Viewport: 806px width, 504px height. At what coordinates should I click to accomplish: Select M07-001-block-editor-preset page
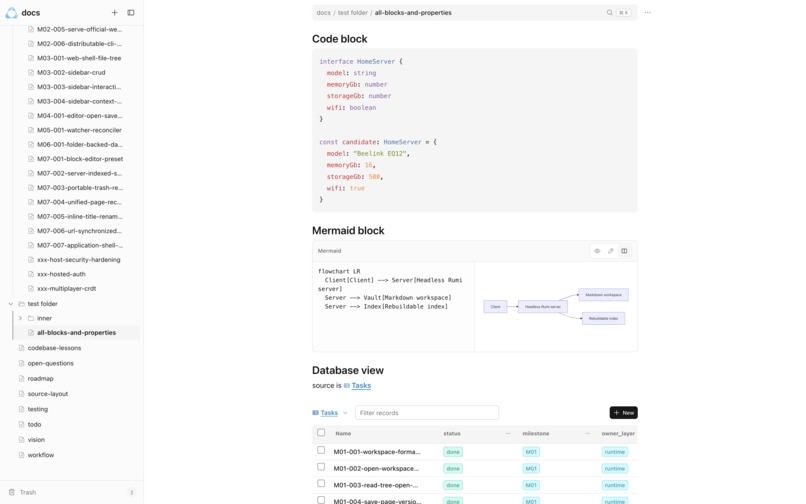point(80,159)
